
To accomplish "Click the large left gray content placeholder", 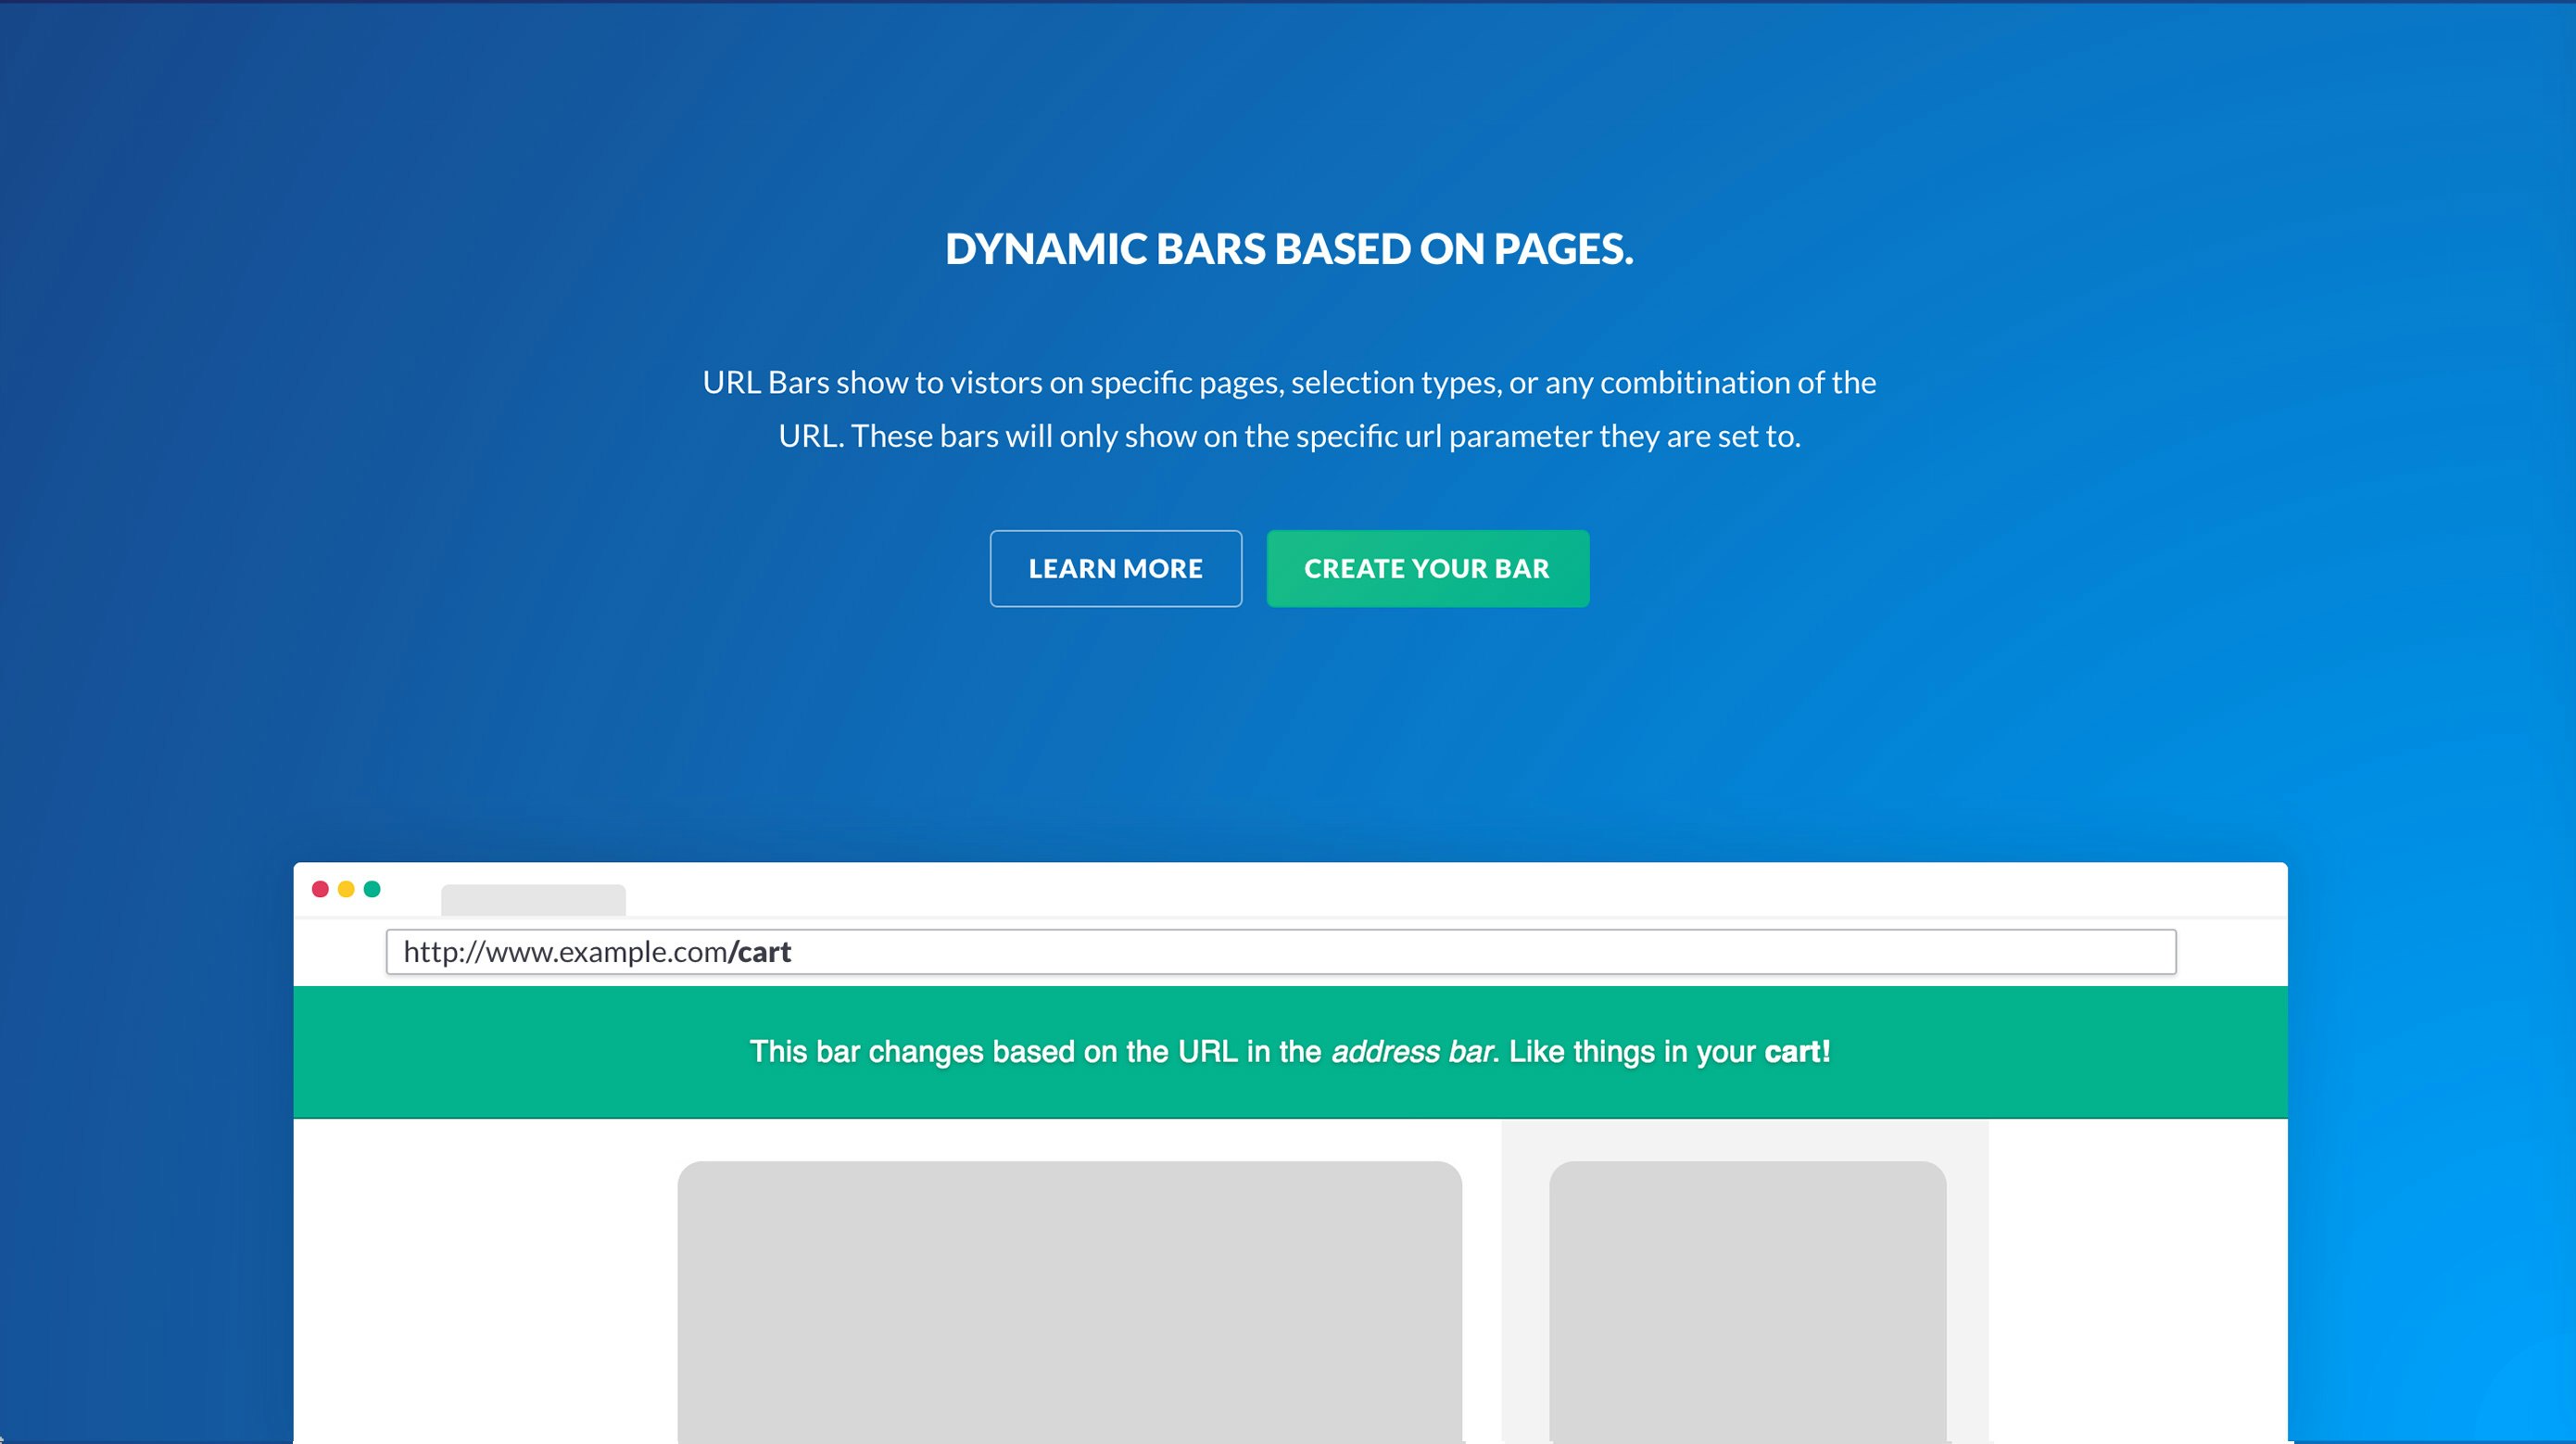I will (1069, 1300).
